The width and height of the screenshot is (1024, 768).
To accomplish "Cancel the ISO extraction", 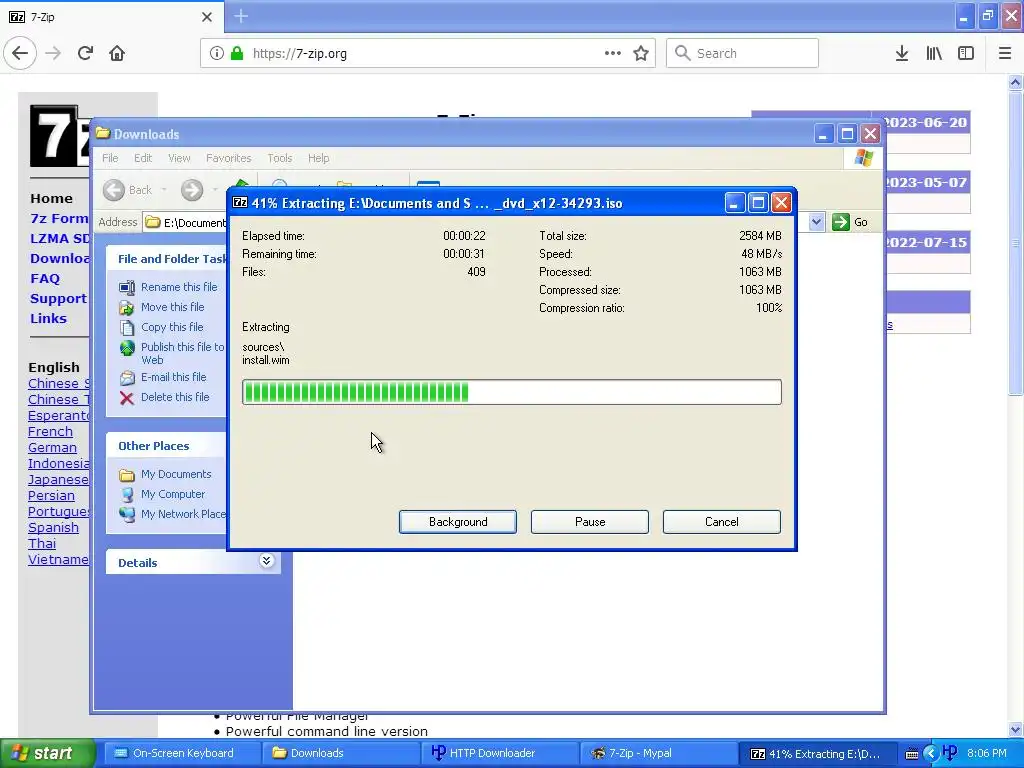I will pyautogui.click(x=722, y=522).
